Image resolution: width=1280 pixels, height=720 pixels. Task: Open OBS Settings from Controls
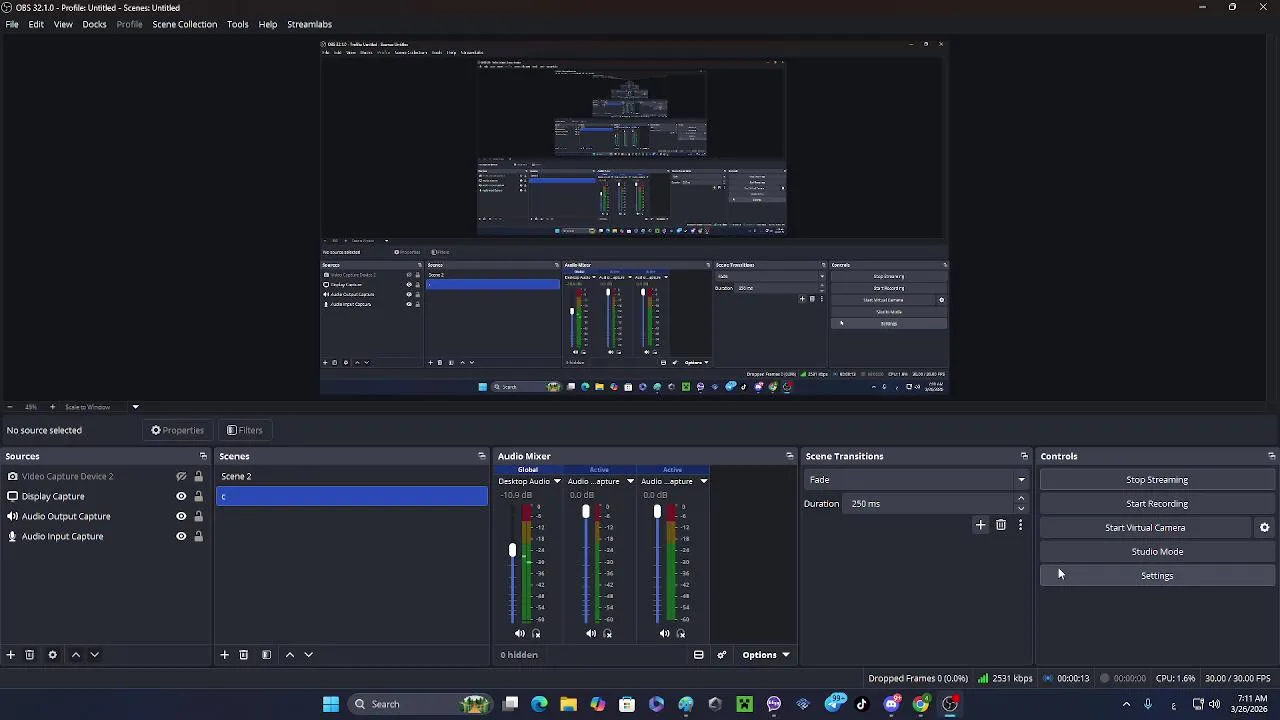tap(1157, 576)
